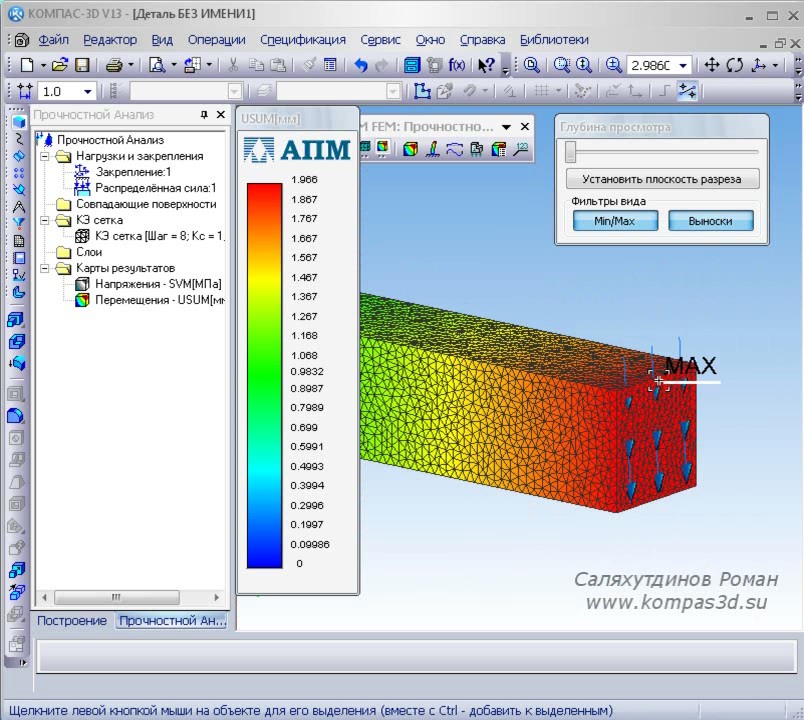Click the fixed support colored column icon in FEM toolbar

click(433, 149)
